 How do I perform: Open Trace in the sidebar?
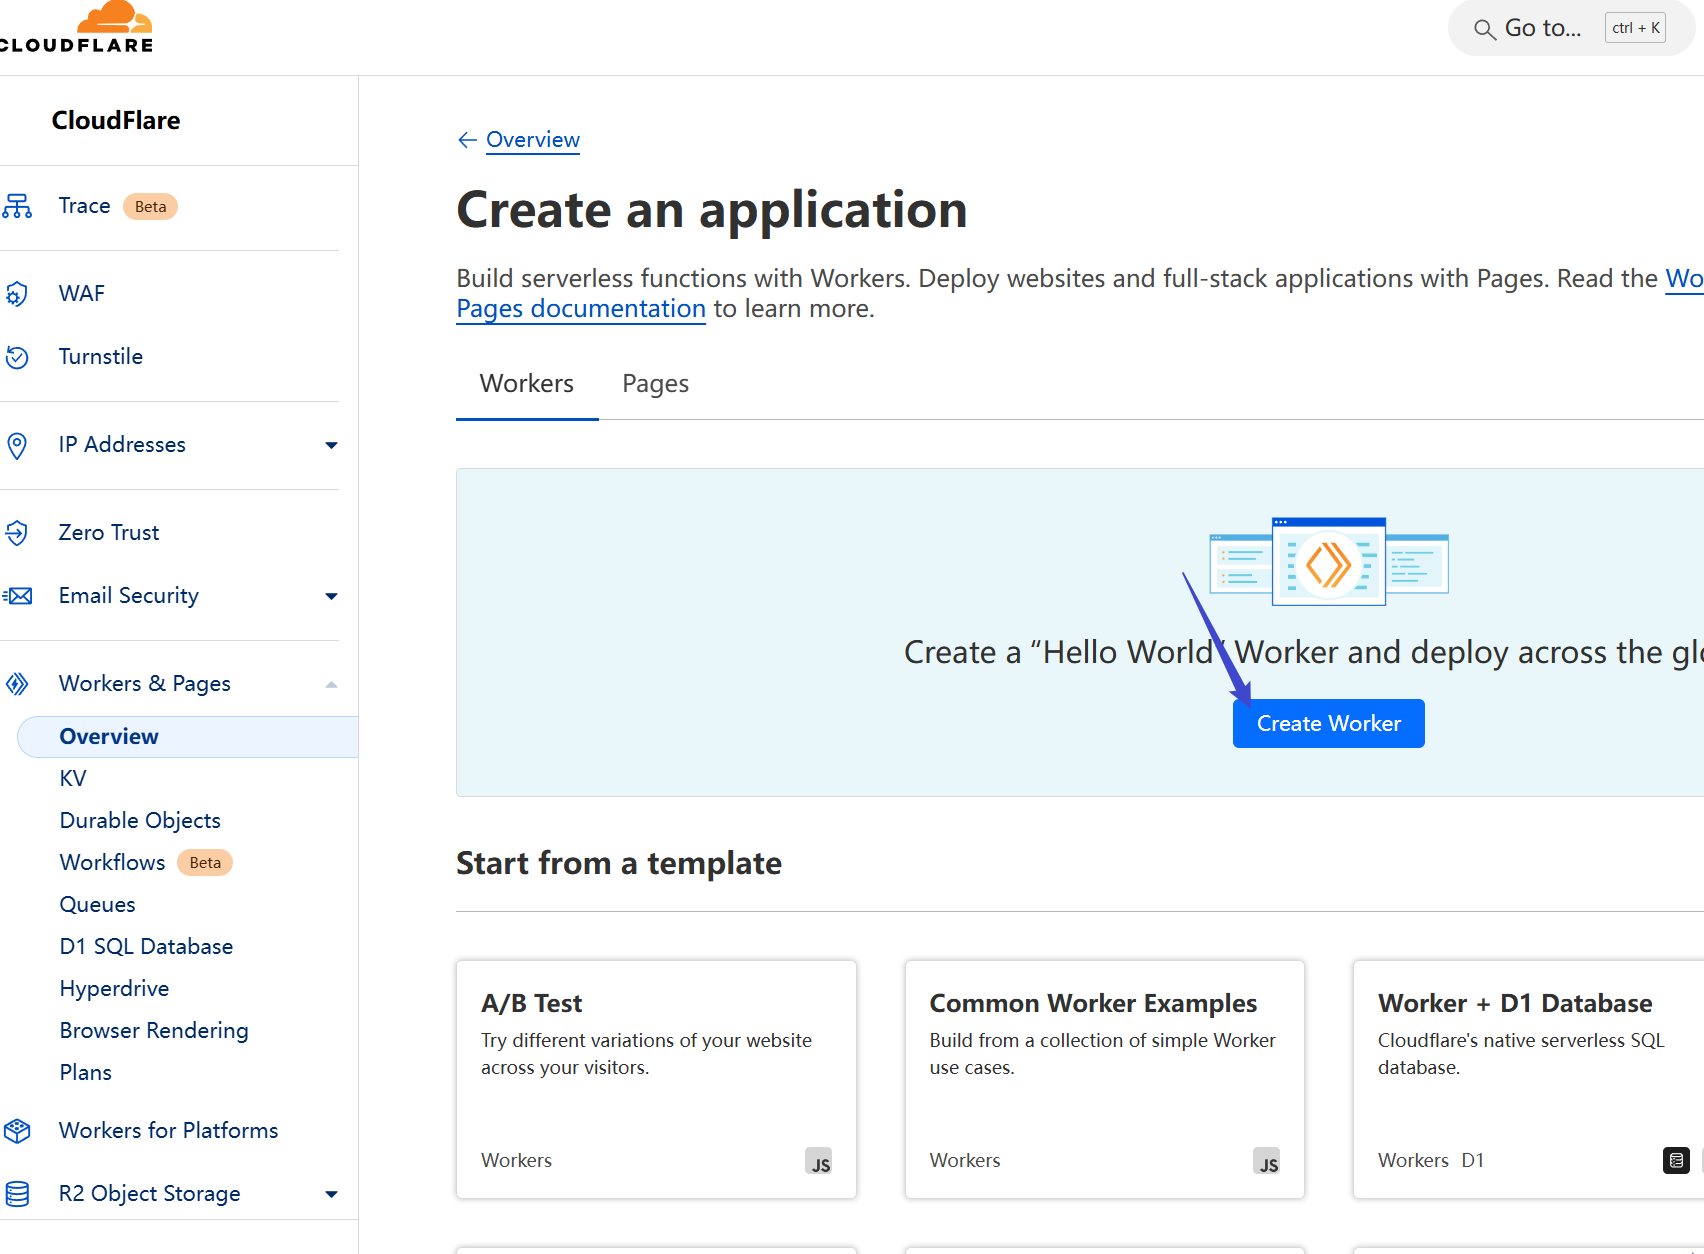tap(84, 206)
